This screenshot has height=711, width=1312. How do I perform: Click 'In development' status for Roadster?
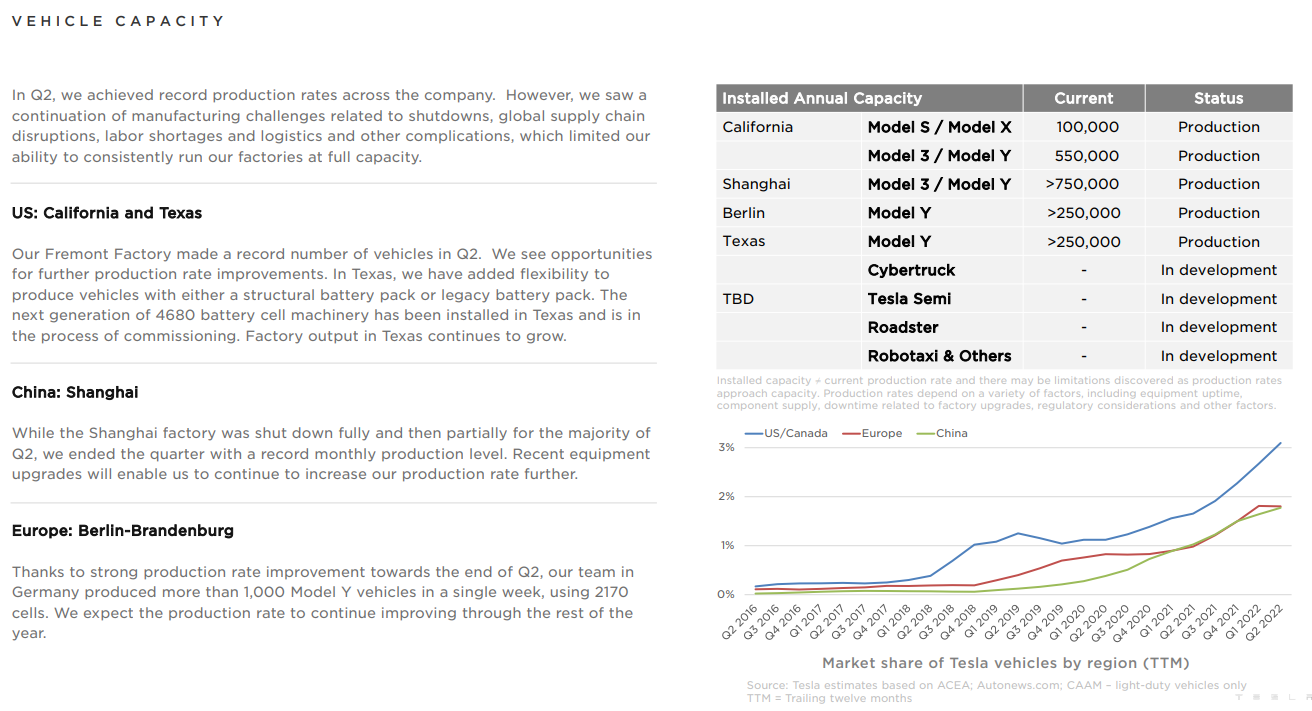(x=1218, y=327)
